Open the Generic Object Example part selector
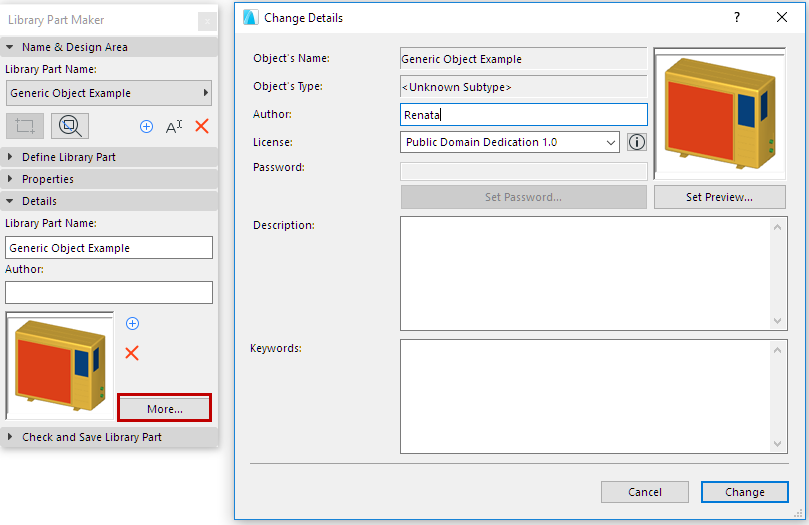Viewport: 809px width, 525px height. [109, 93]
